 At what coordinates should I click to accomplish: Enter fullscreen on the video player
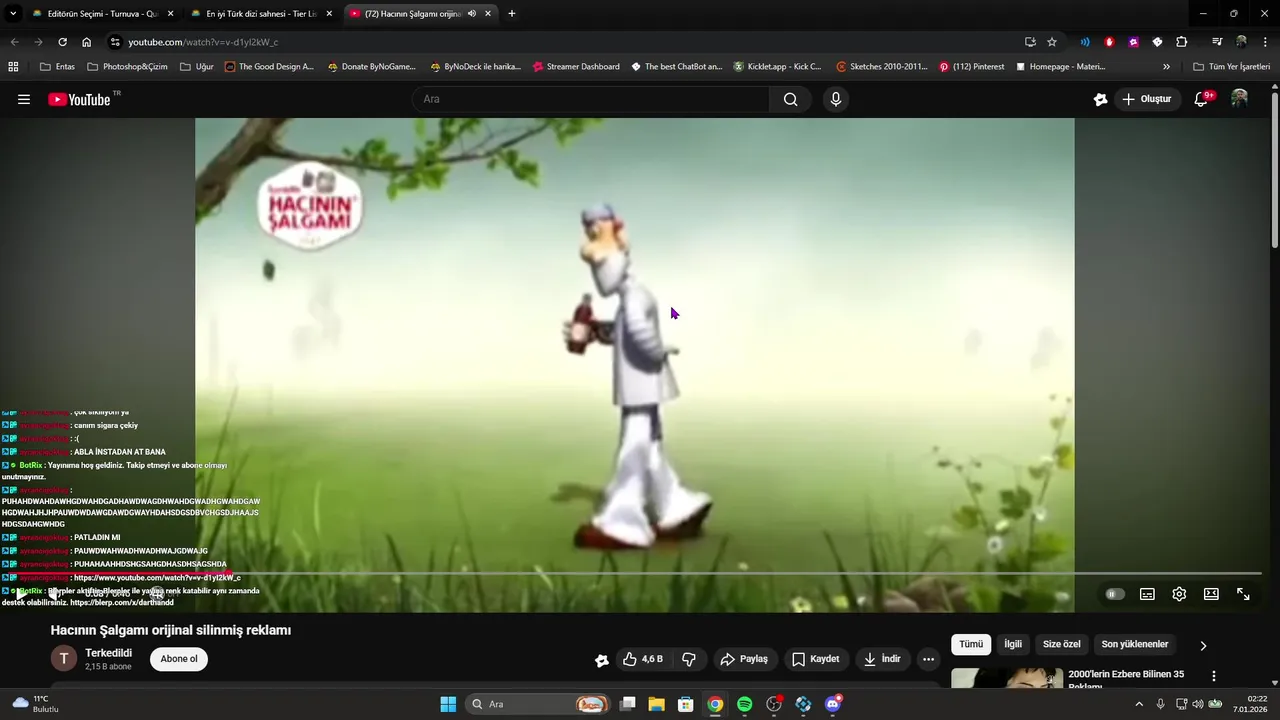(1243, 594)
